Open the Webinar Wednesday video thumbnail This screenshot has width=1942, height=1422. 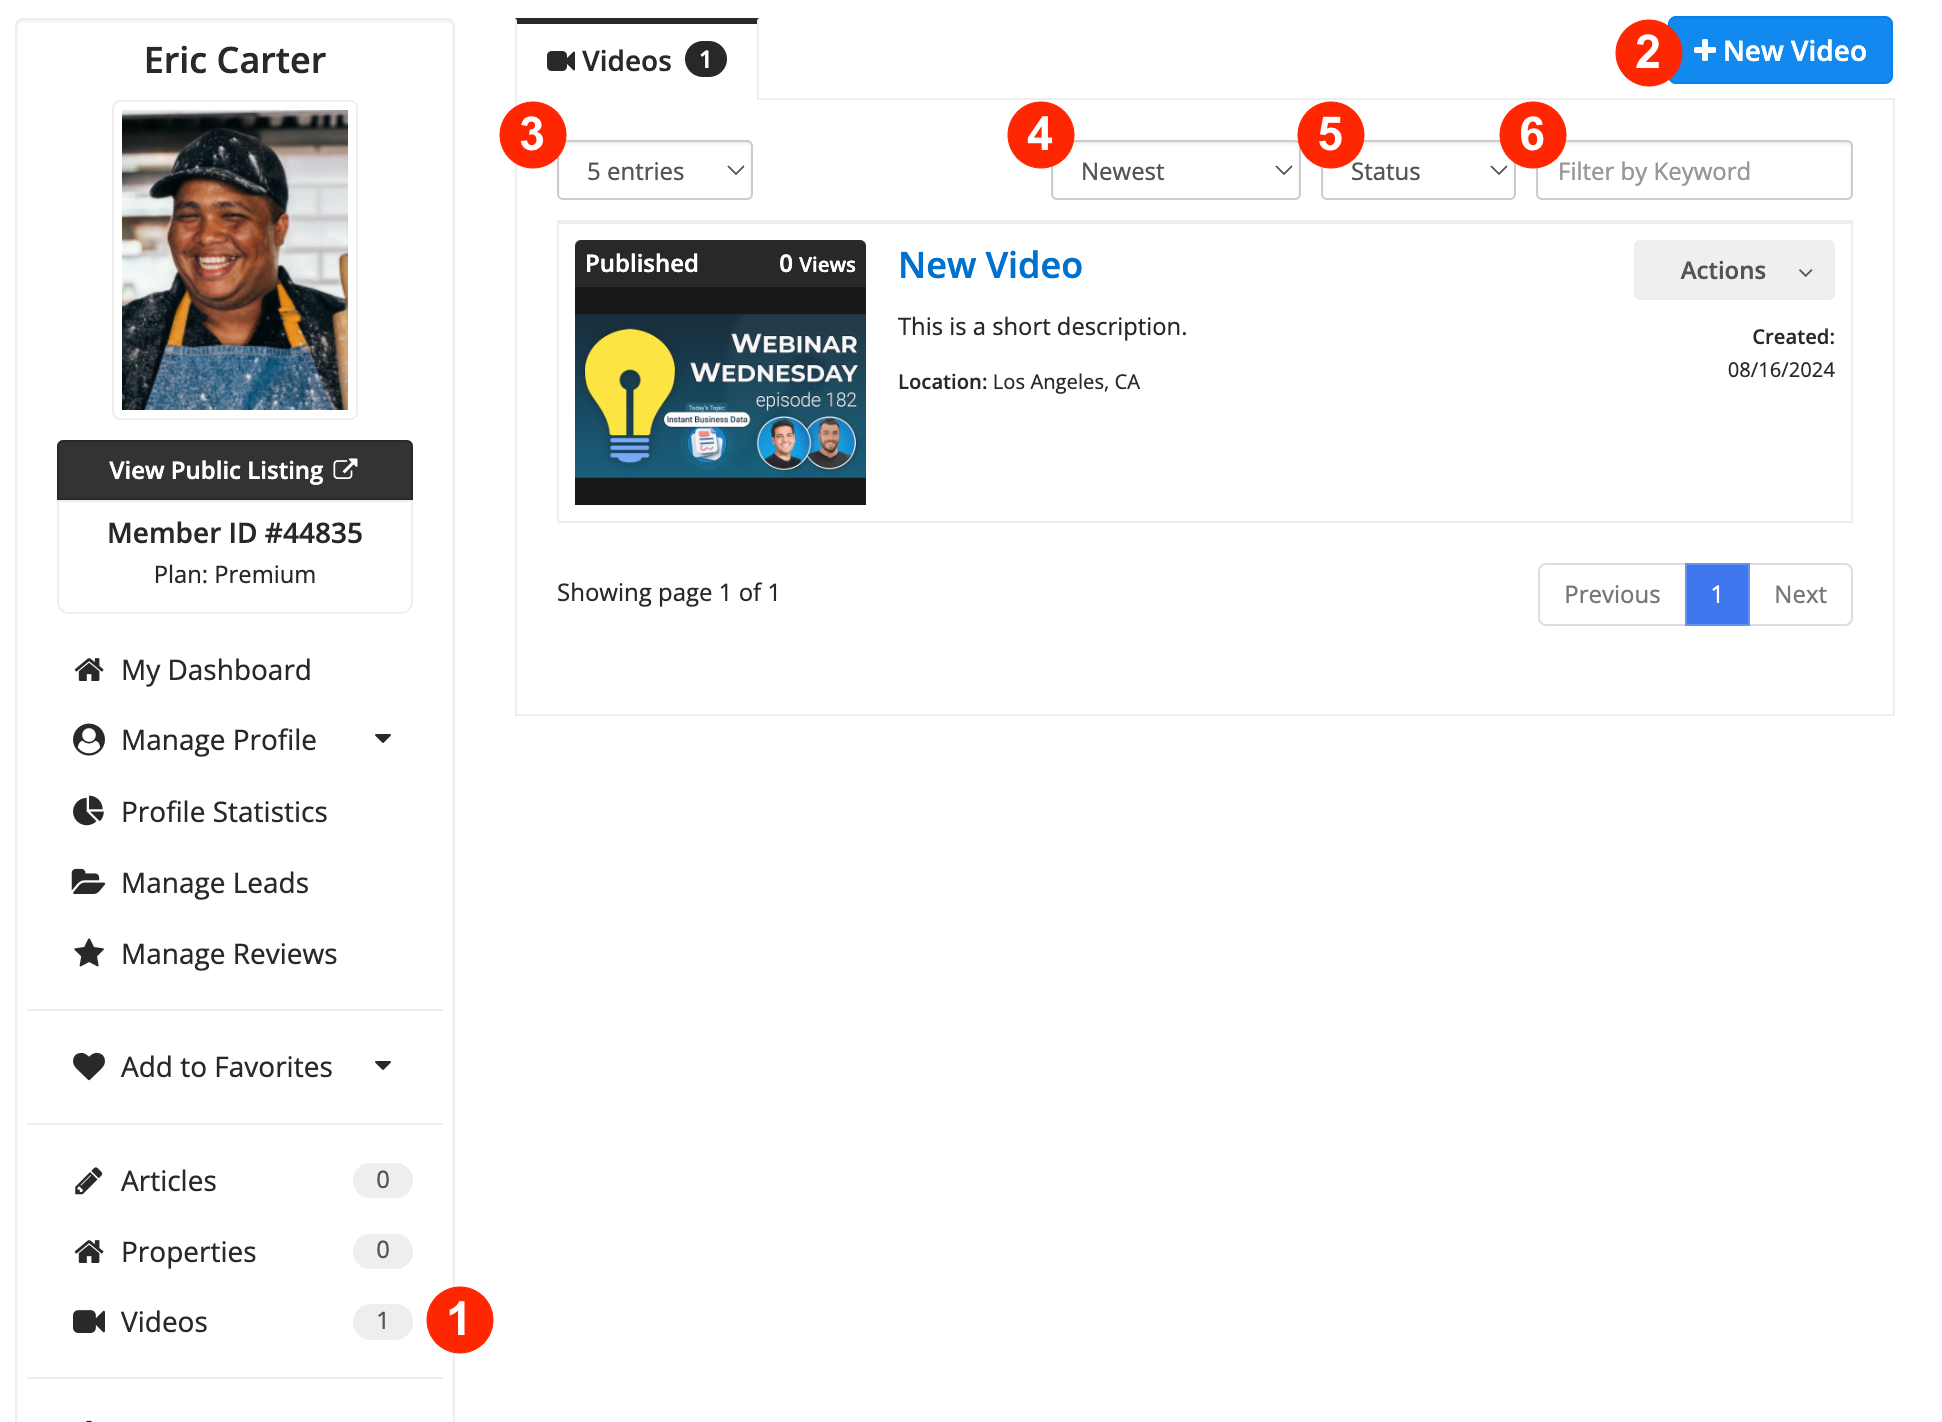(720, 395)
